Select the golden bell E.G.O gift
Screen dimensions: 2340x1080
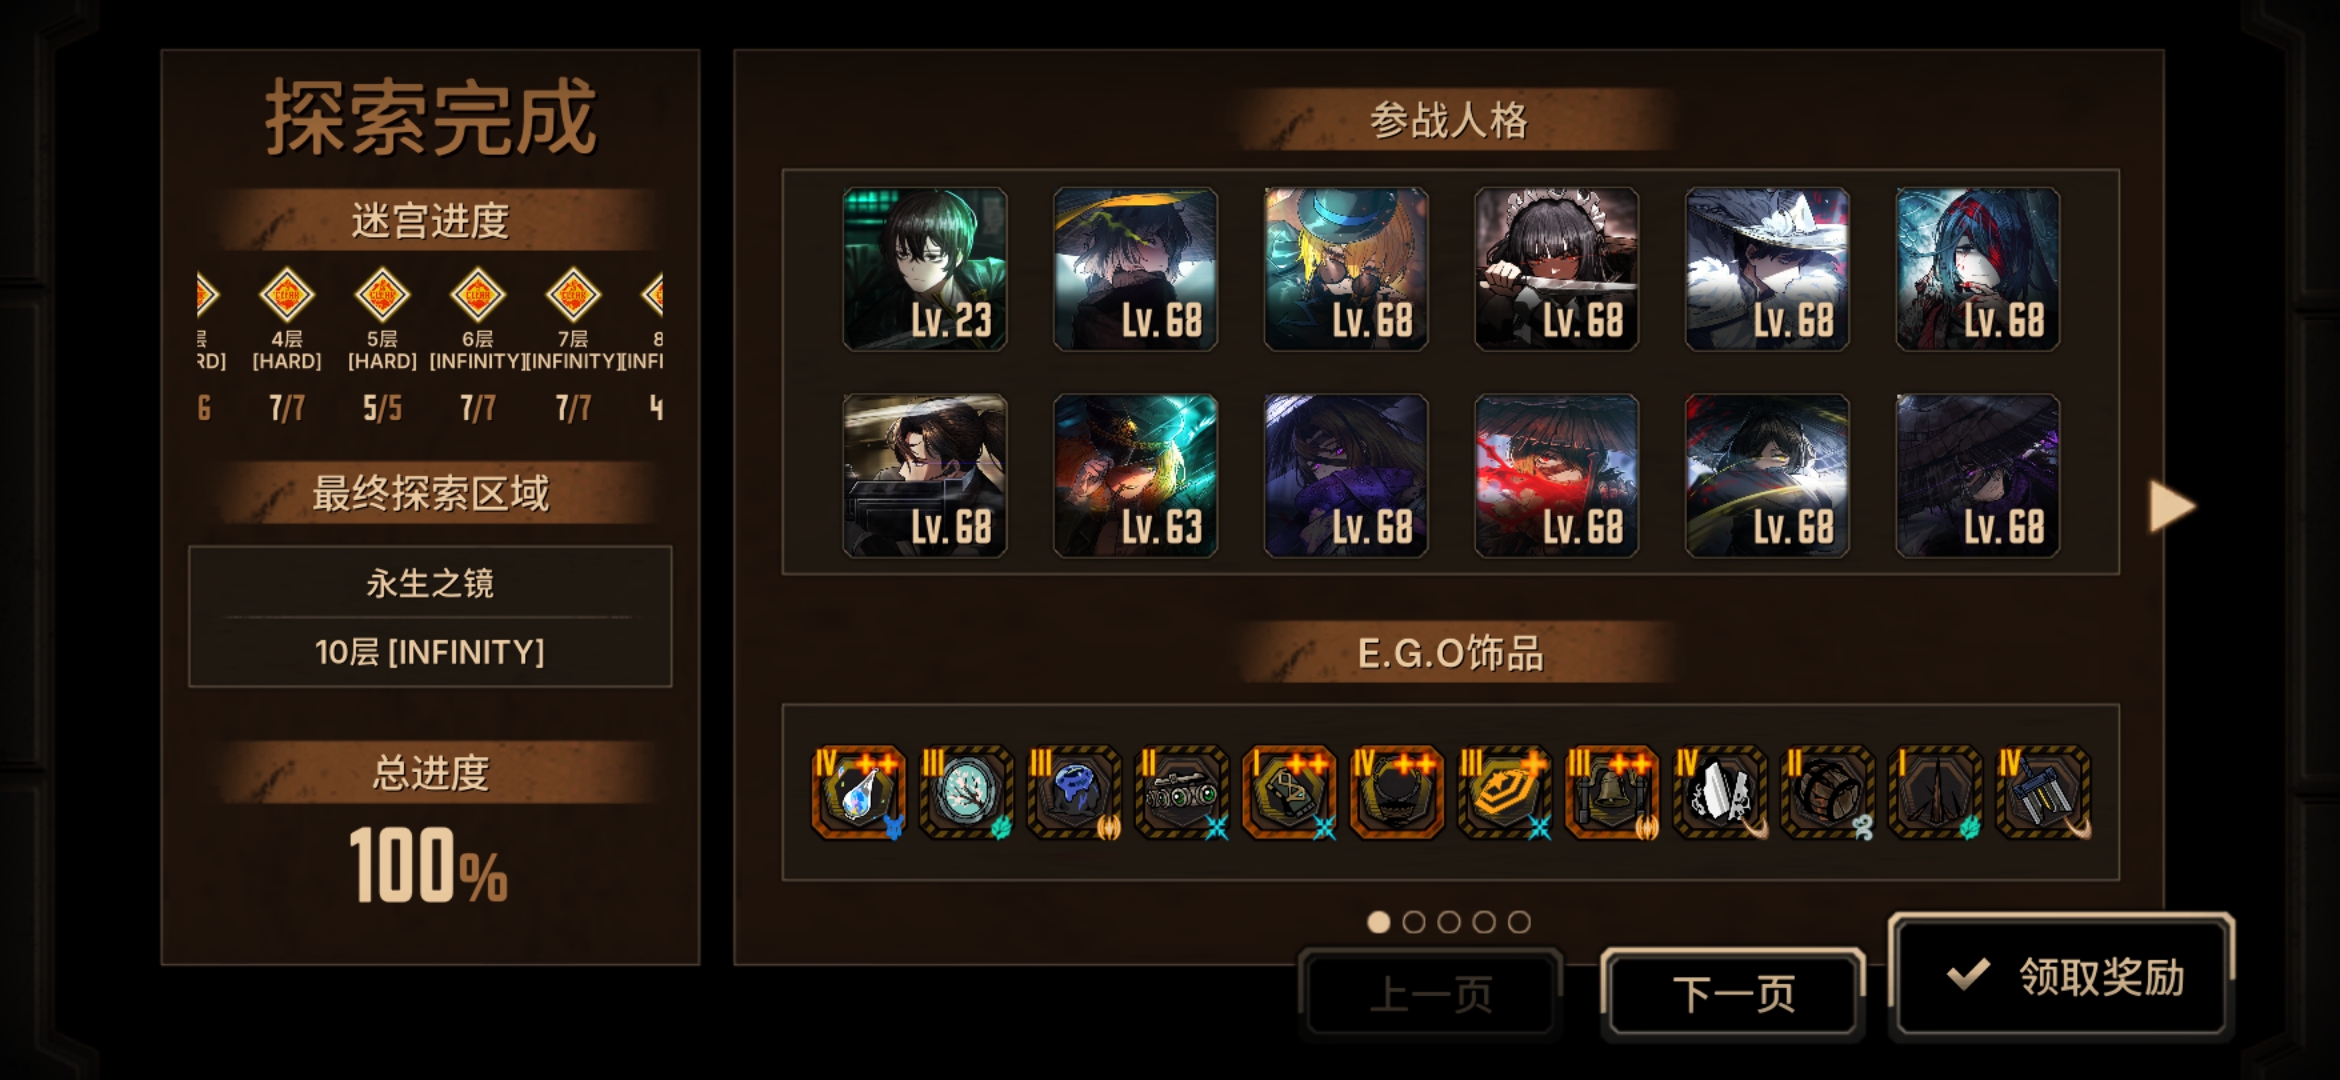tap(1612, 792)
